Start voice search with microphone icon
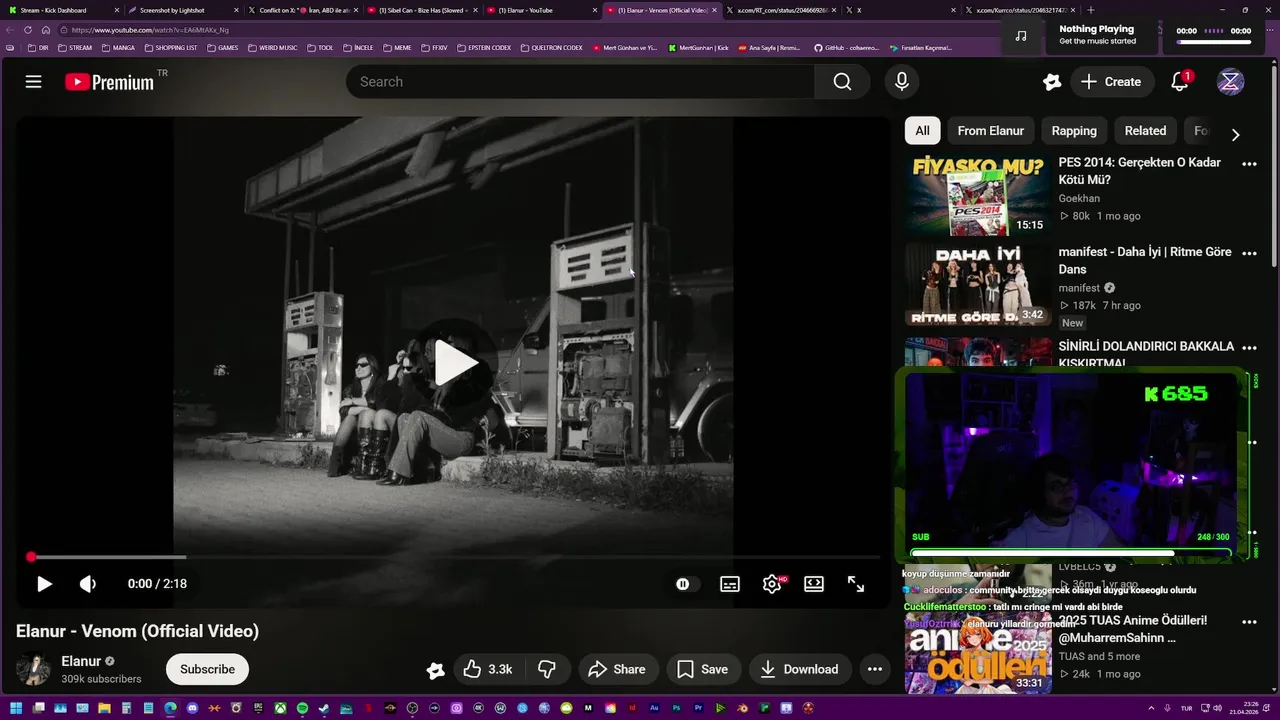The image size is (1280, 720). 901,82
